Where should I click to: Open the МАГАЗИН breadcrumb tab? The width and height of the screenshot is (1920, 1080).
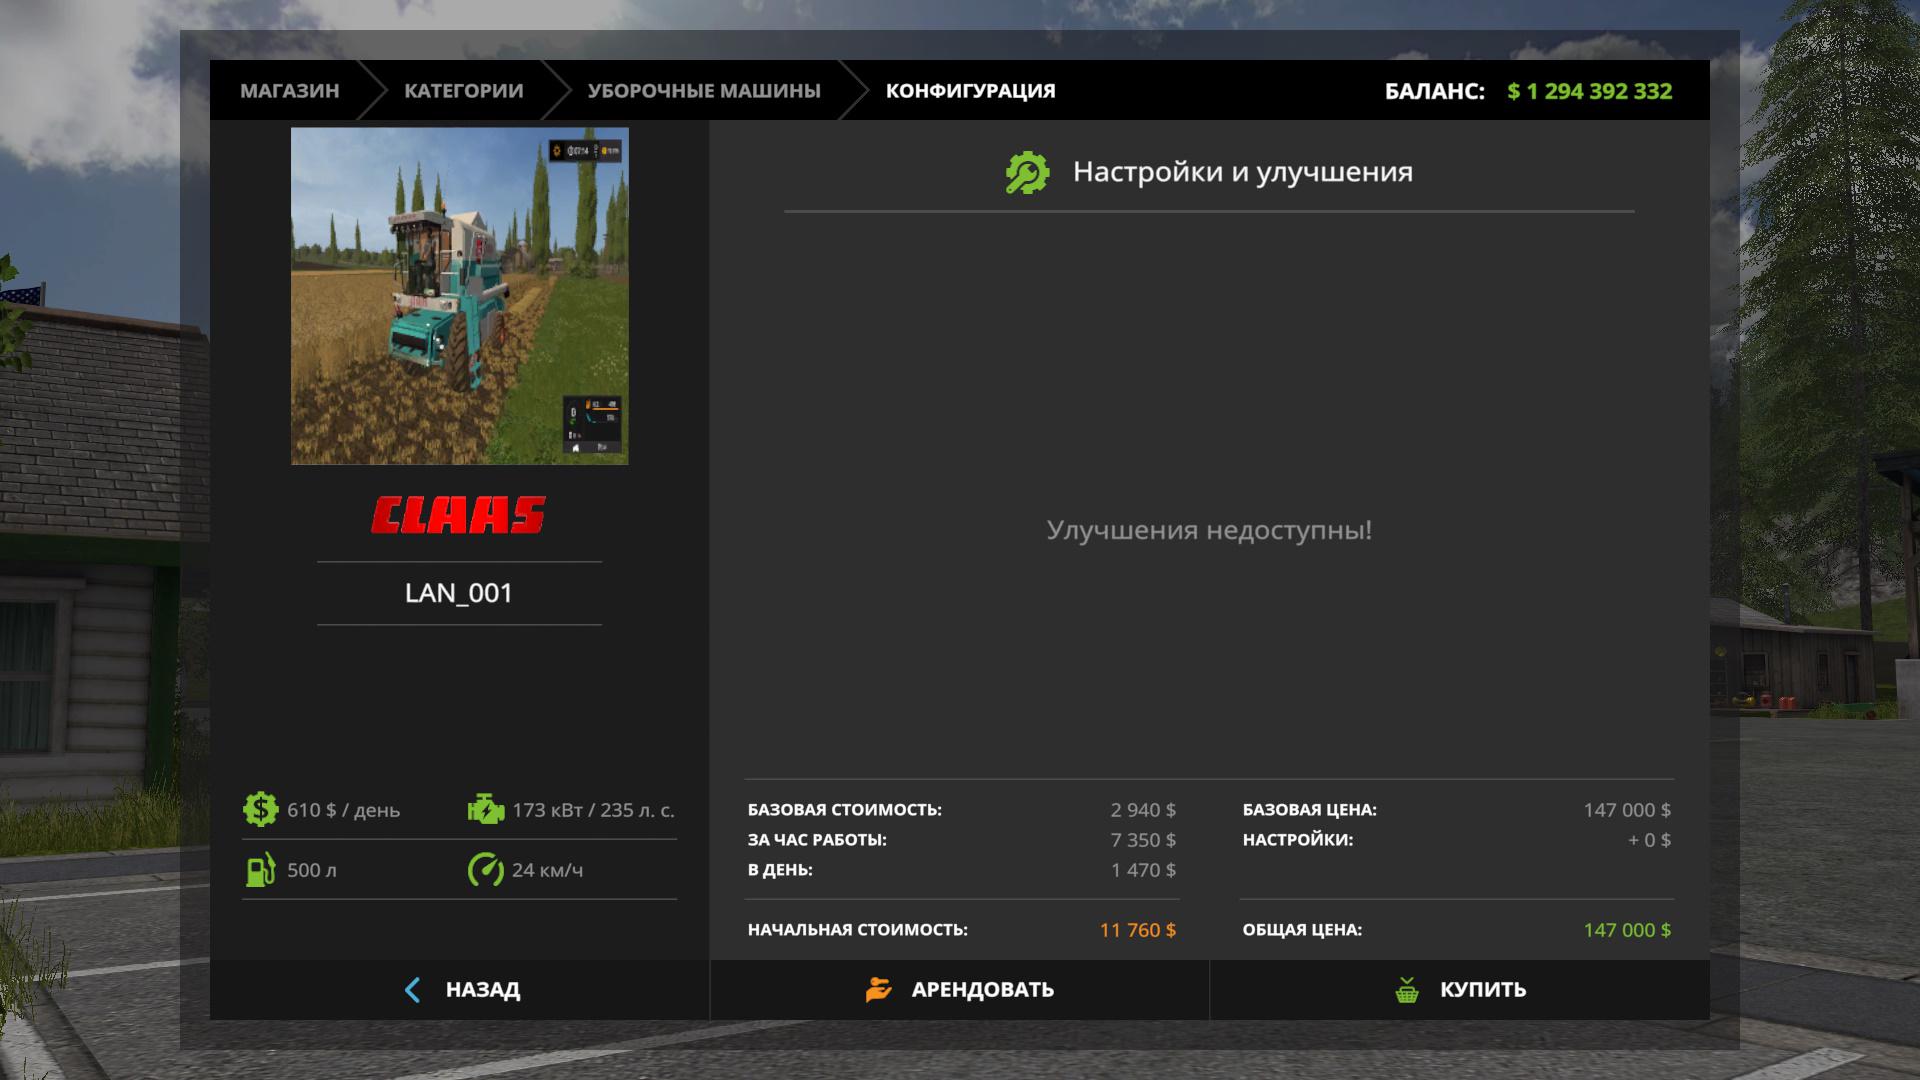[289, 91]
